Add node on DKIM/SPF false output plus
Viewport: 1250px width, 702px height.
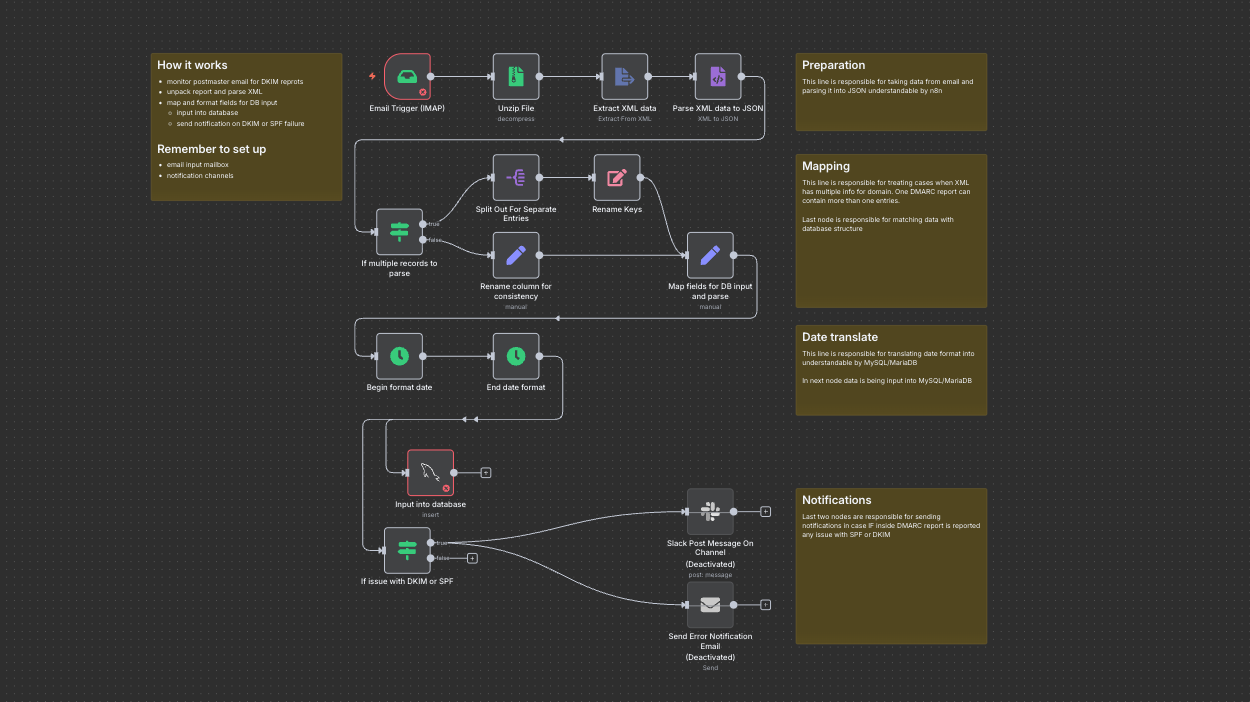tap(472, 558)
